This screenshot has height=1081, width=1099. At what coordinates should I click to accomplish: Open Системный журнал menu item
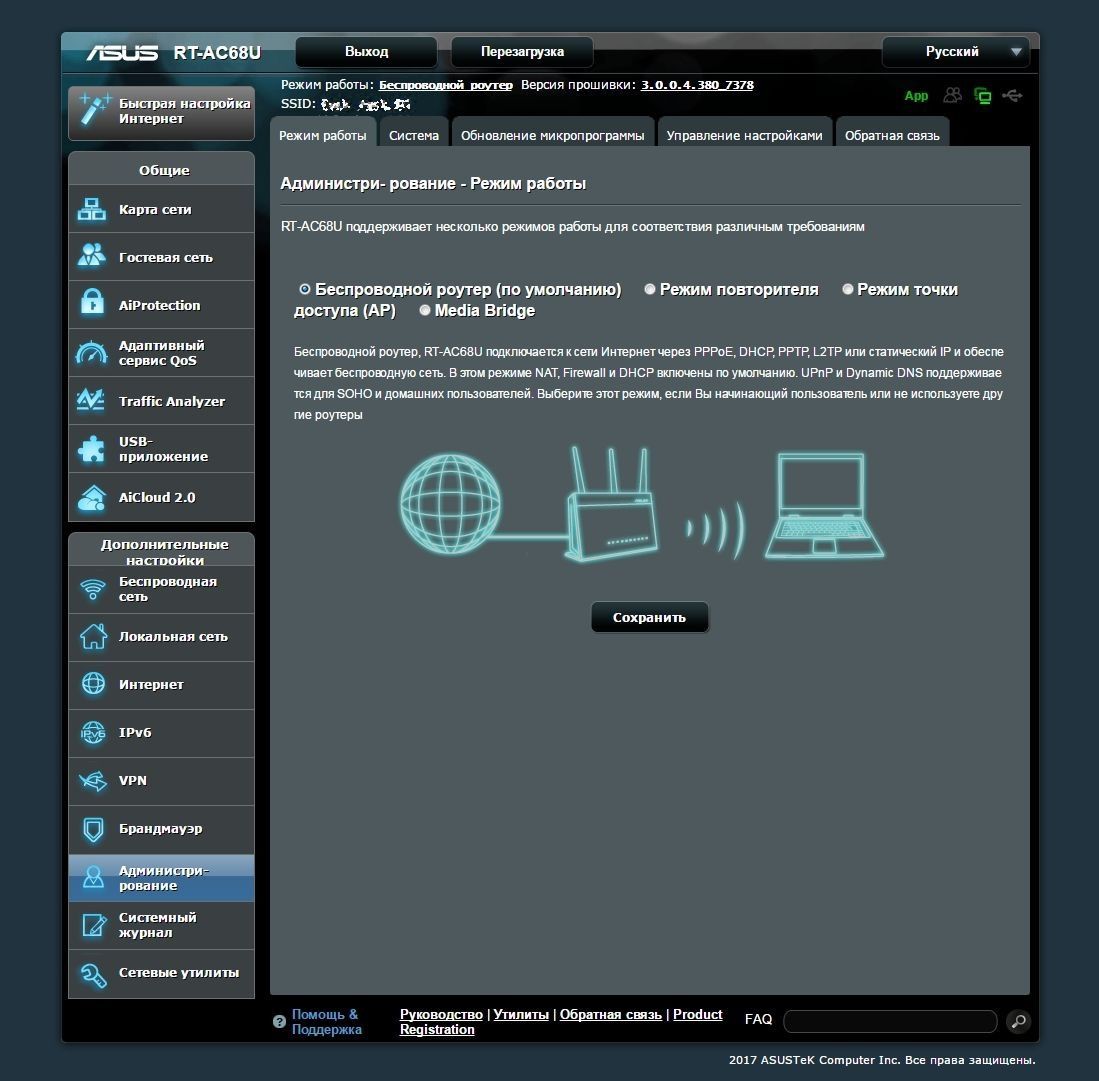pyautogui.click(x=161, y=925)
